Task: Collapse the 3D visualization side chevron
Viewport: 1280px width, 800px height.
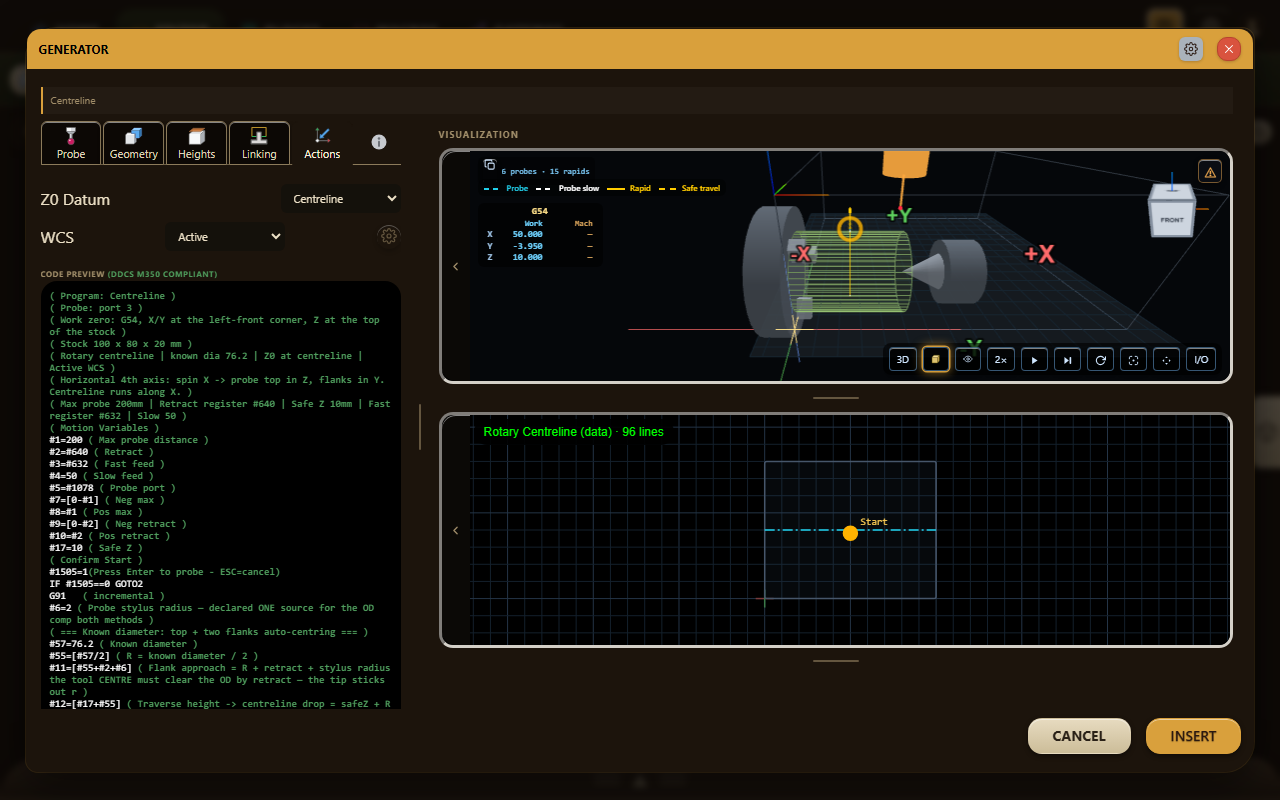Action: [x=456, y=266]
